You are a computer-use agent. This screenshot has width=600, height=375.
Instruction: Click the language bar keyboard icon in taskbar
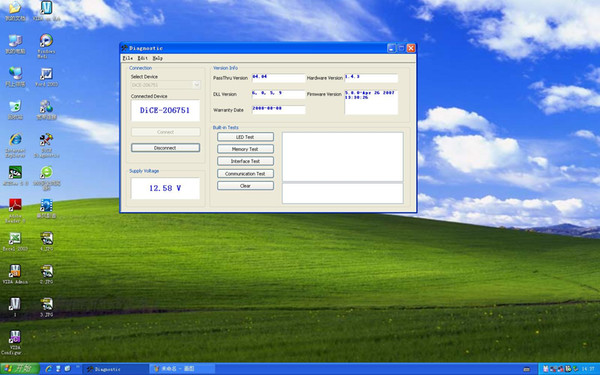[x=527, y=369]
